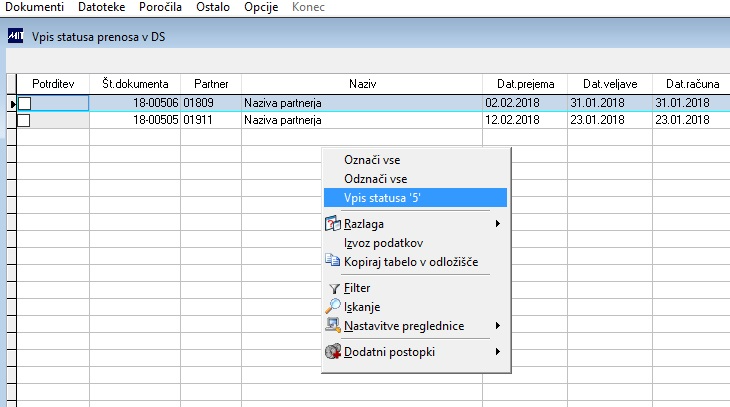Open Dodatni postopki menu entry
730x407 pixels.
[415, 352]
